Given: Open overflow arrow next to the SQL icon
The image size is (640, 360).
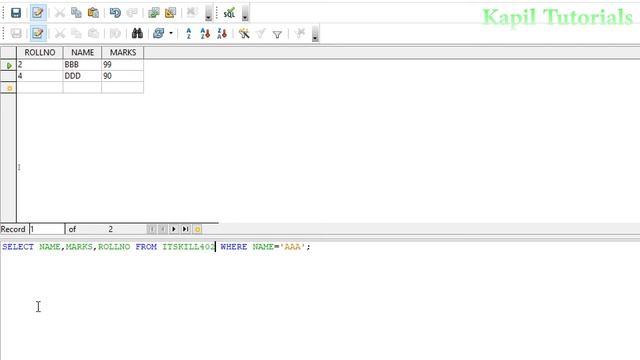Looking at the screenshot, I should pos(245,14).
